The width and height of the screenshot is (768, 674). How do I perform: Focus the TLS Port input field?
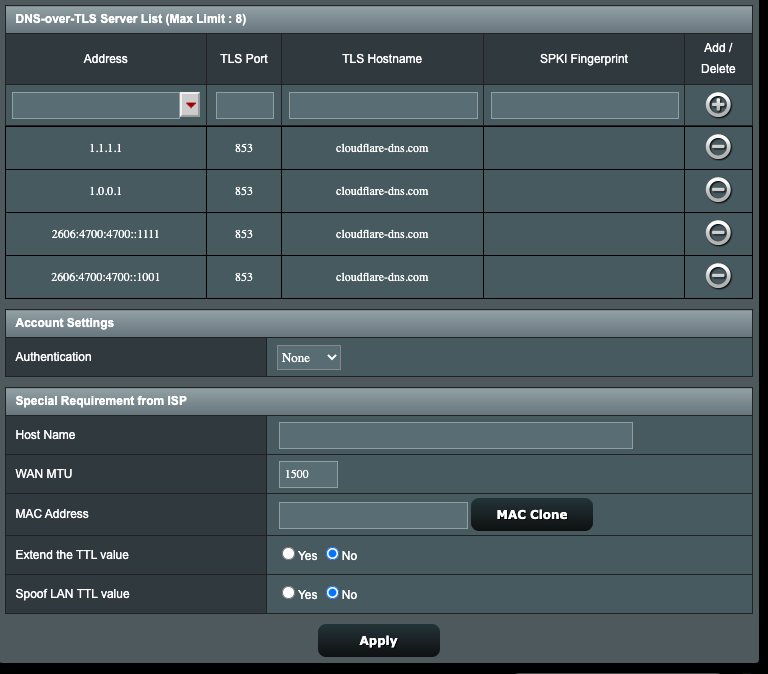point(244,105)
